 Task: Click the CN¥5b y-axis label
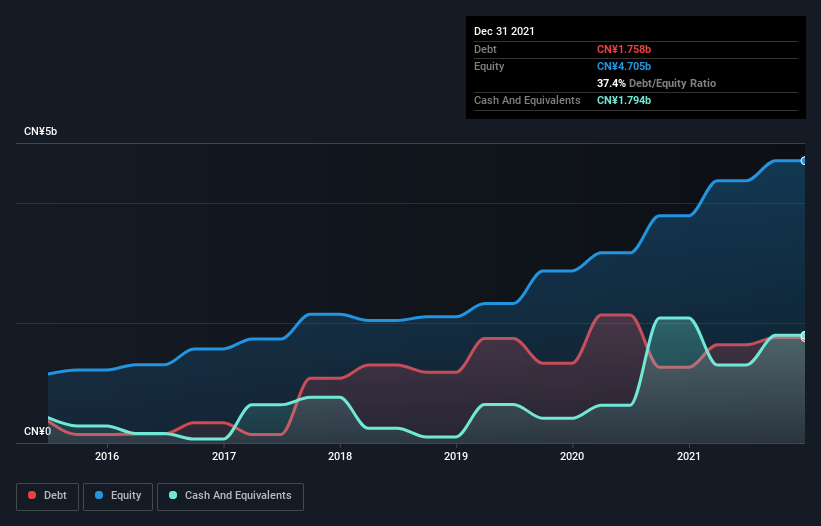(40, 131)
